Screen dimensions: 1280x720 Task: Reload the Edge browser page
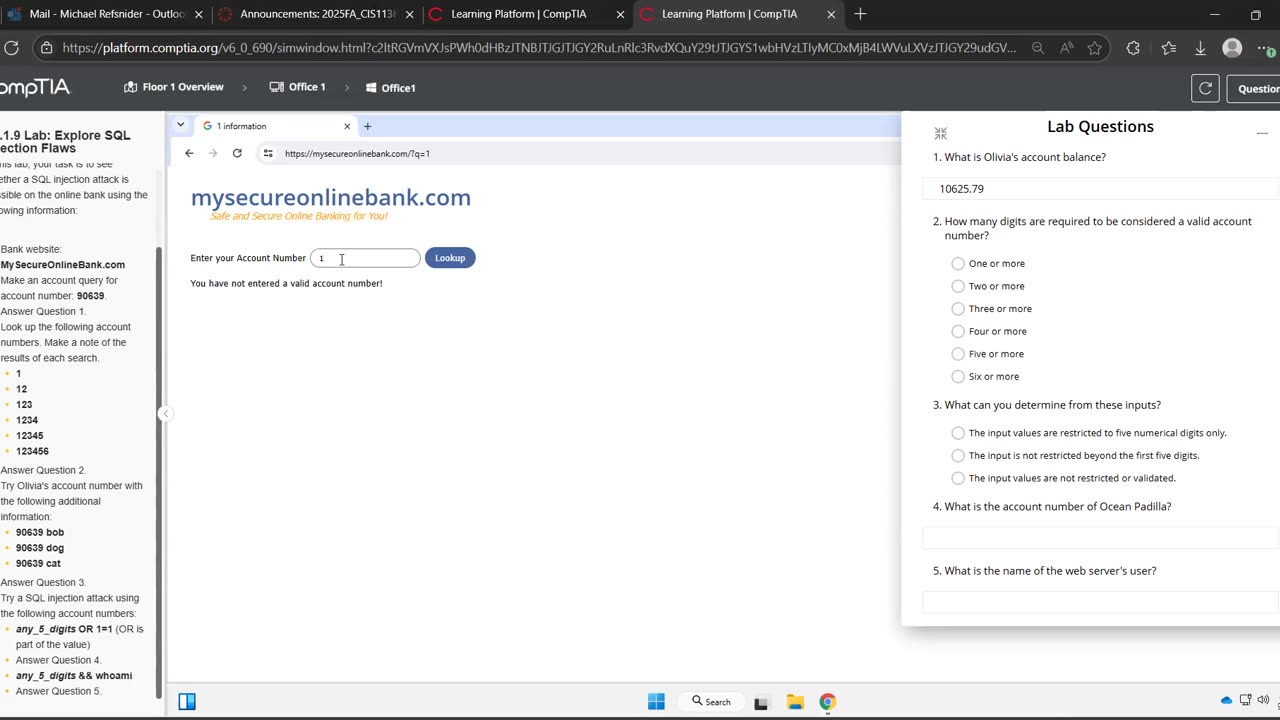click(x=12, y=48)
